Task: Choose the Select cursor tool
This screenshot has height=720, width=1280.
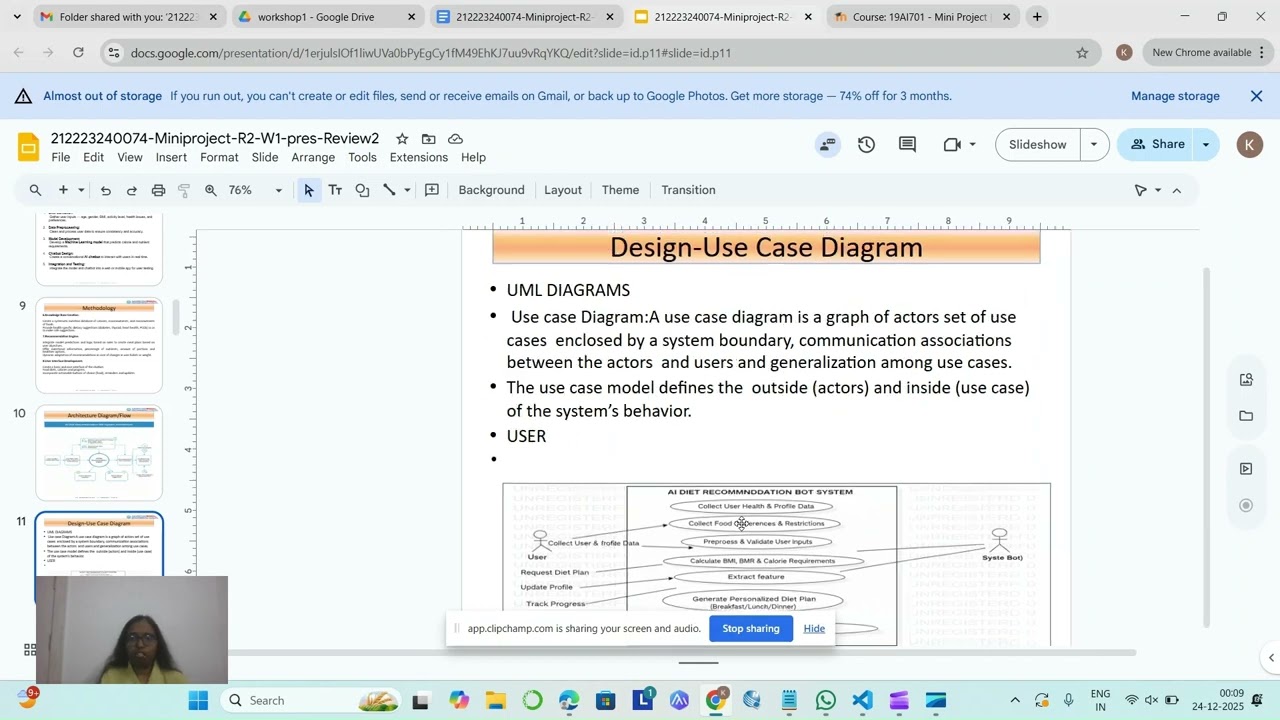Action: 309,190
